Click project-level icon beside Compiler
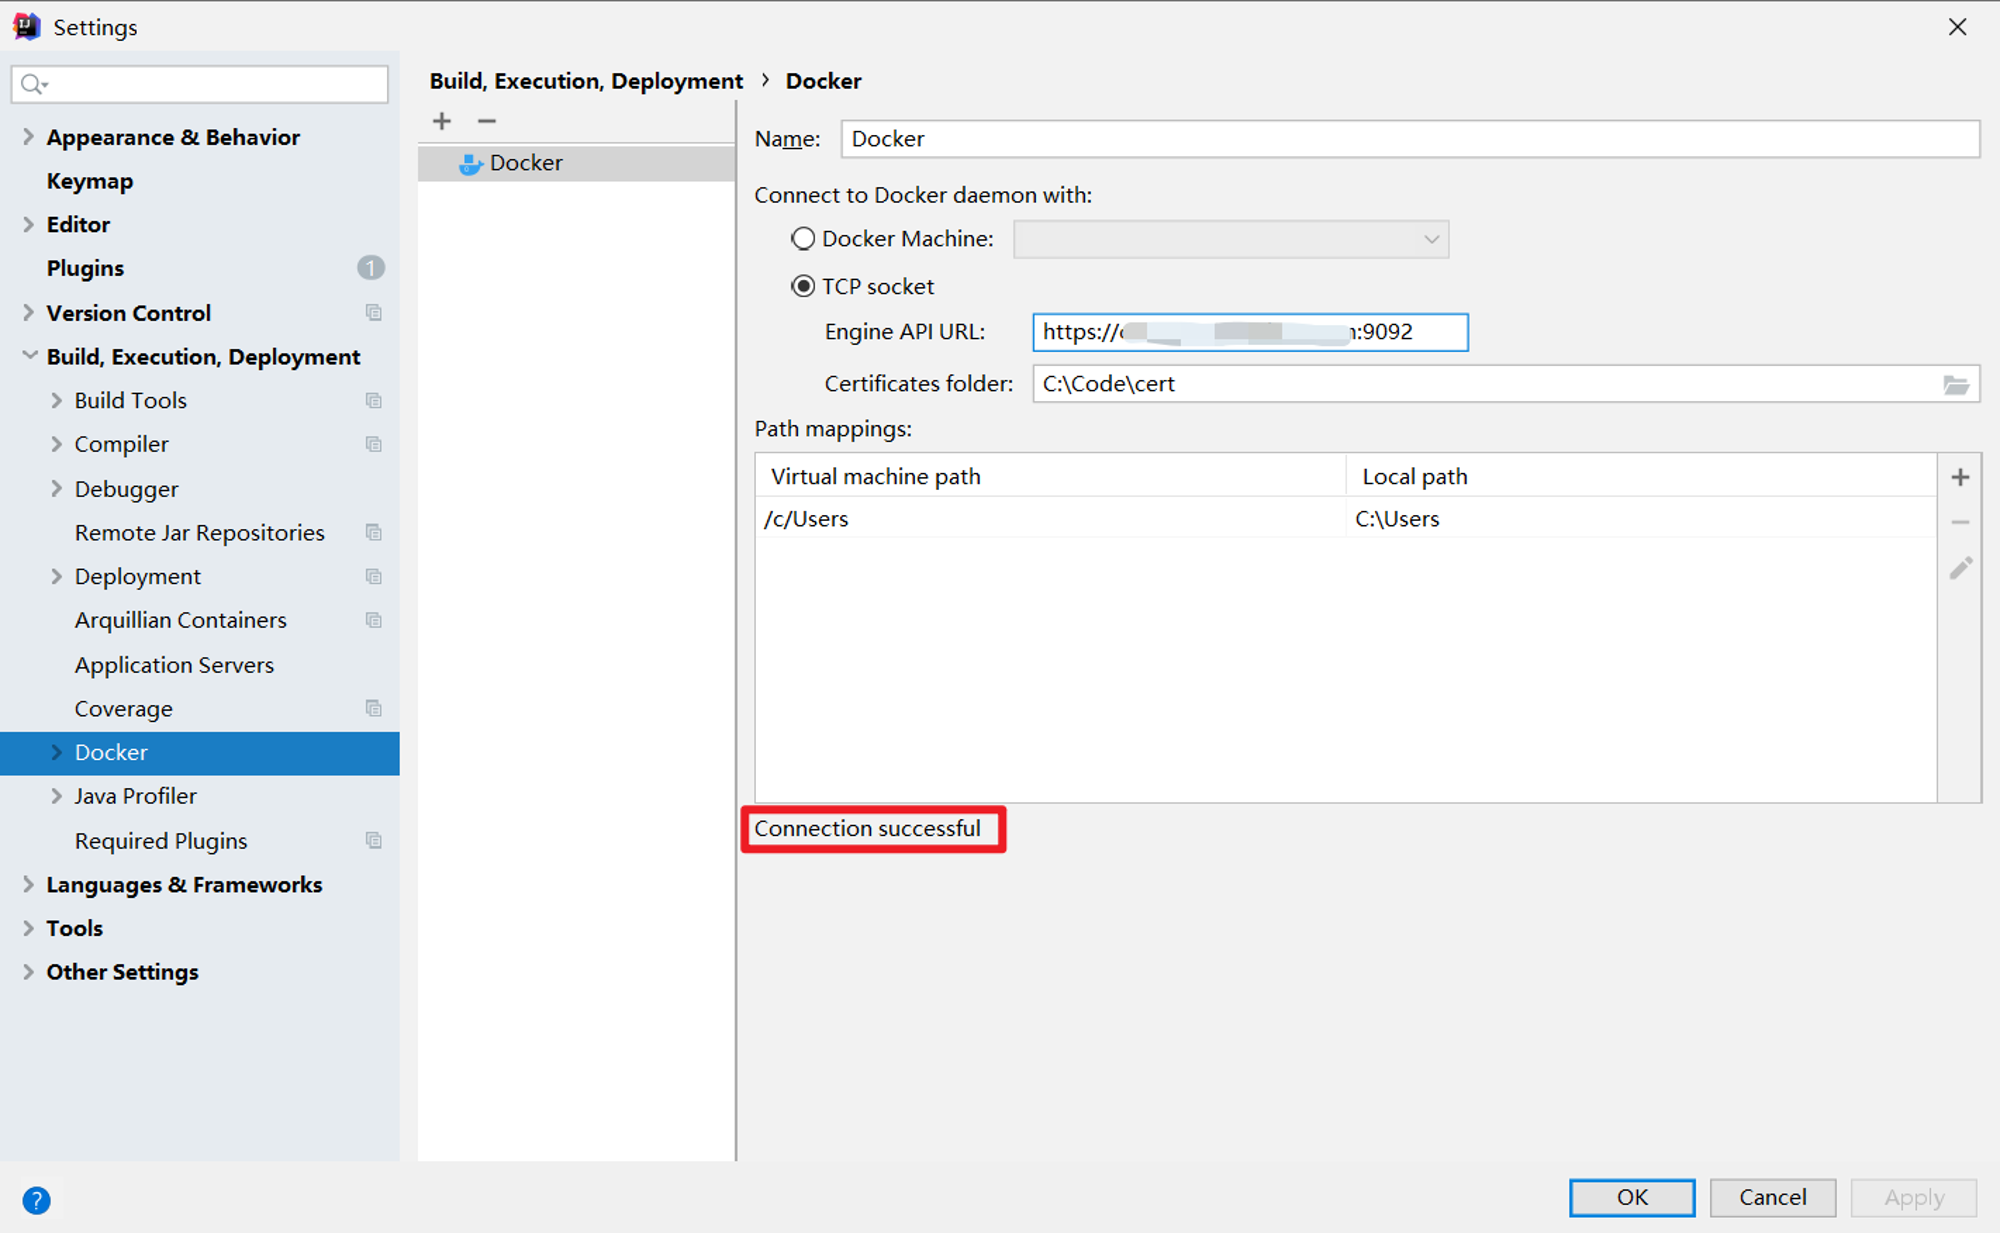 (374, 444)
